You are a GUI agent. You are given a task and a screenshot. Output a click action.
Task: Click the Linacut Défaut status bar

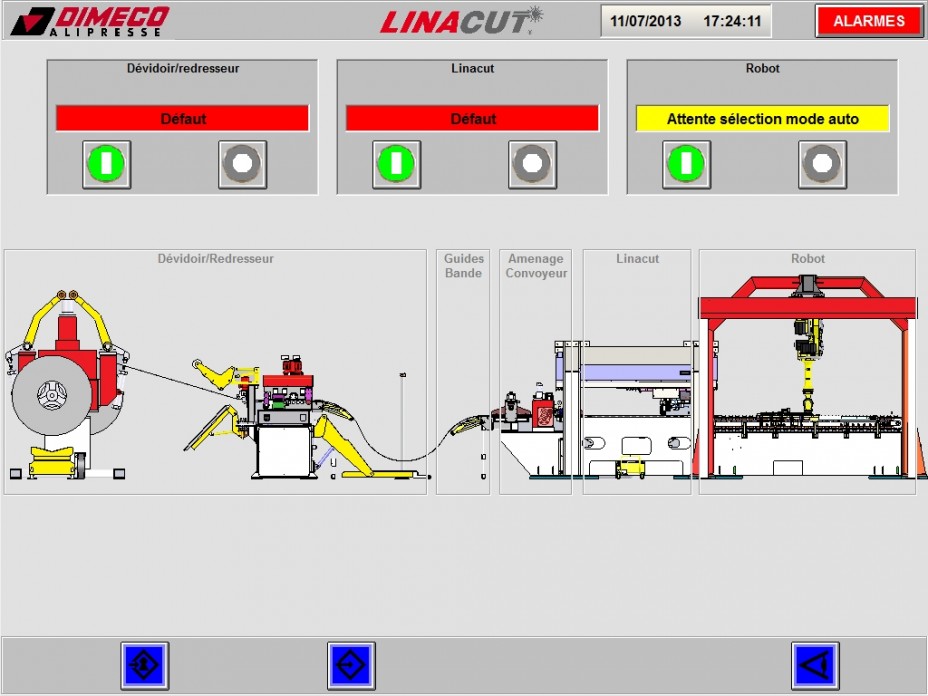(x=472, y=118)
